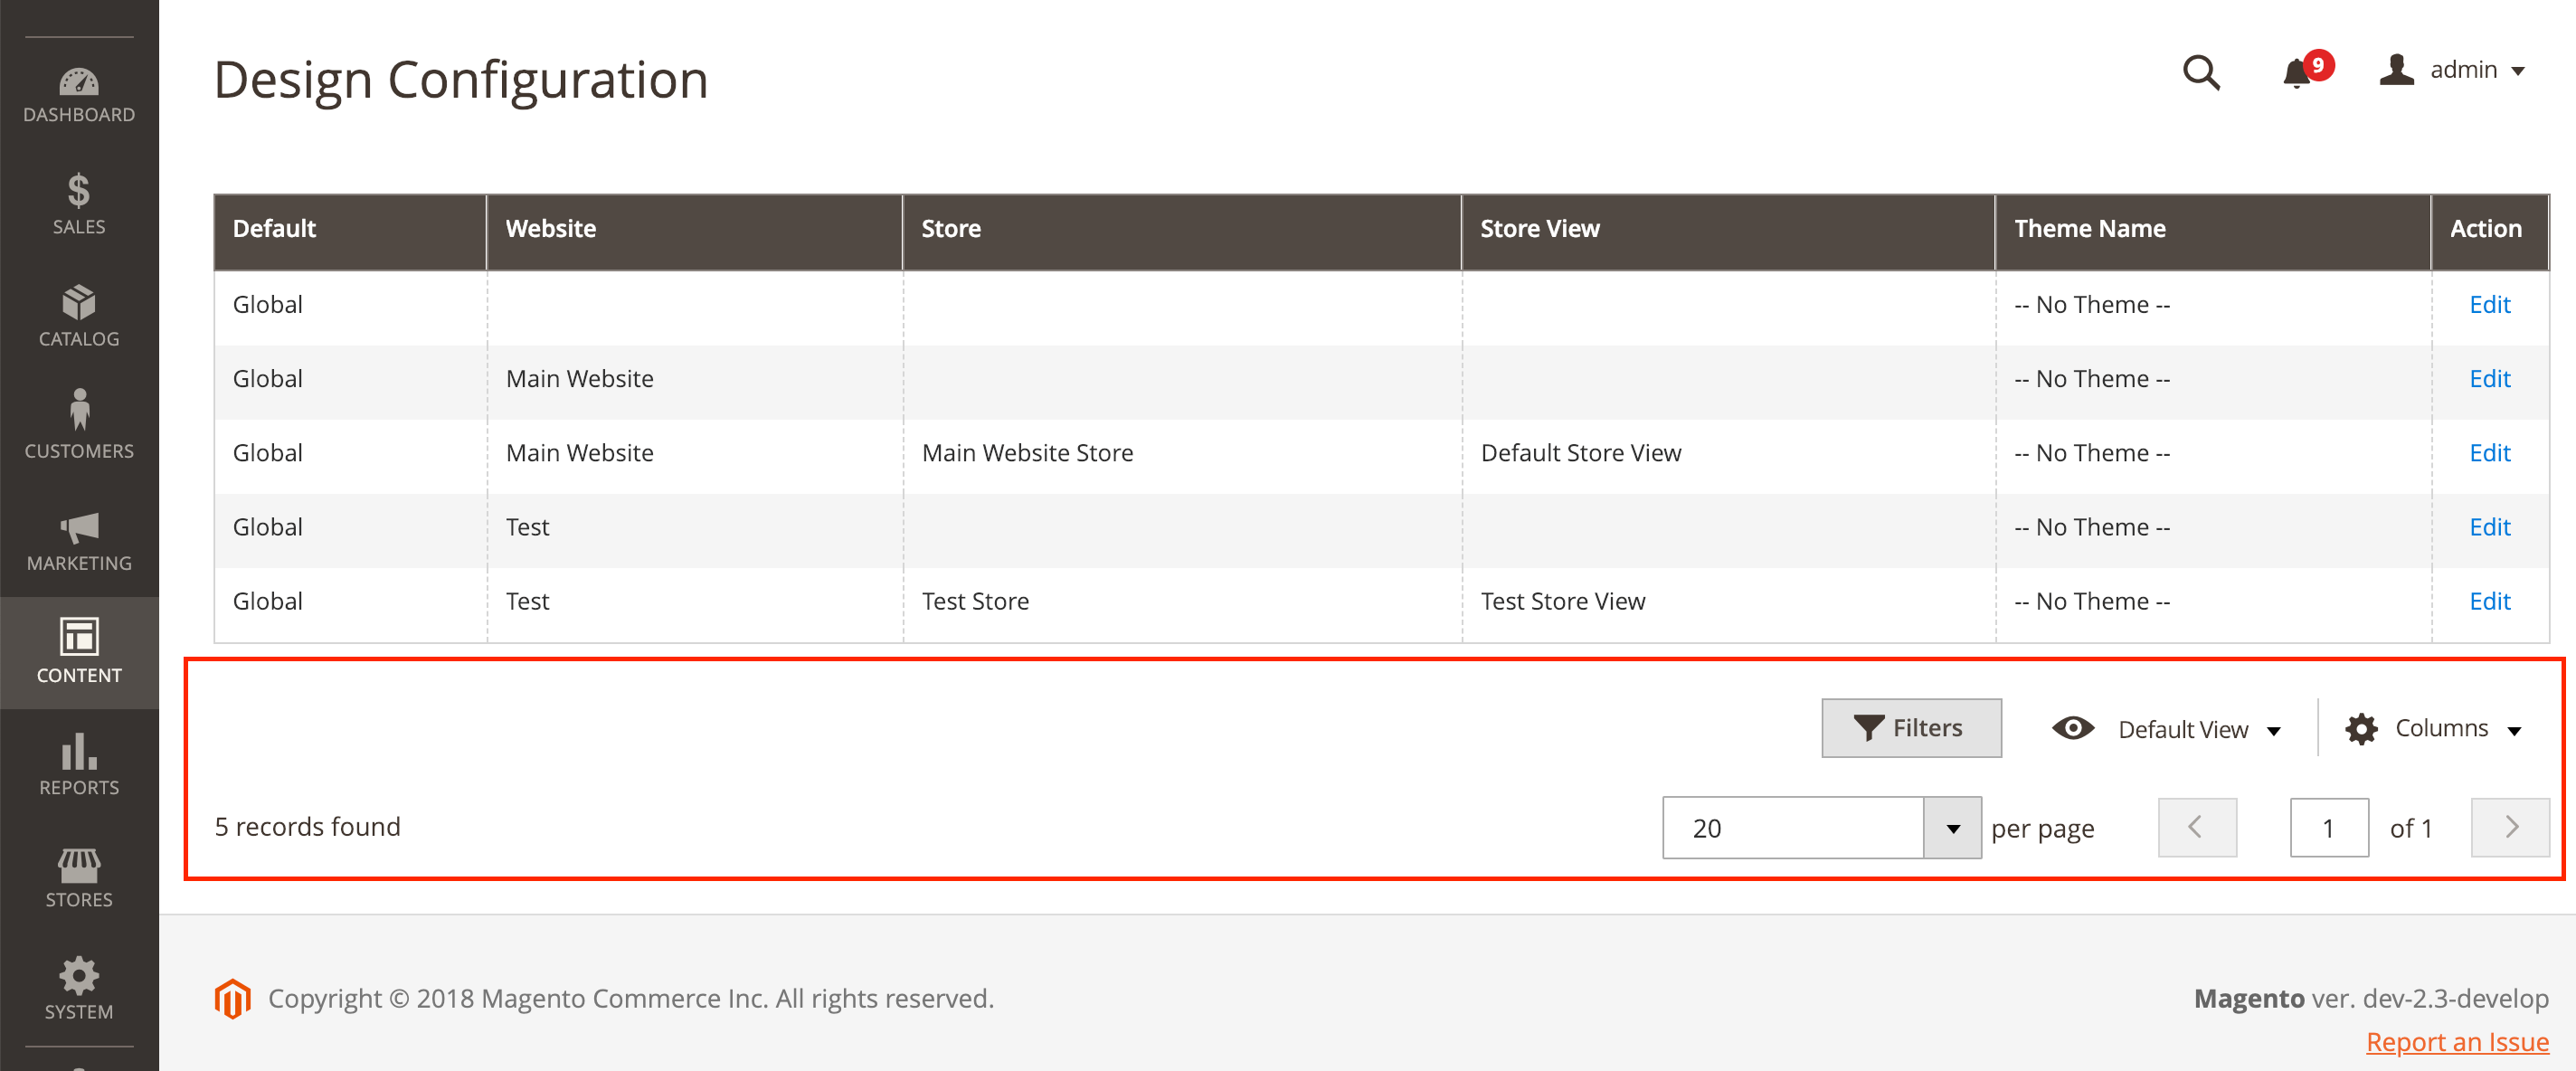The width and height of the screenshot is (2576, 1071).
Task: Open the System gear icon menu
Action: point(79,989)
